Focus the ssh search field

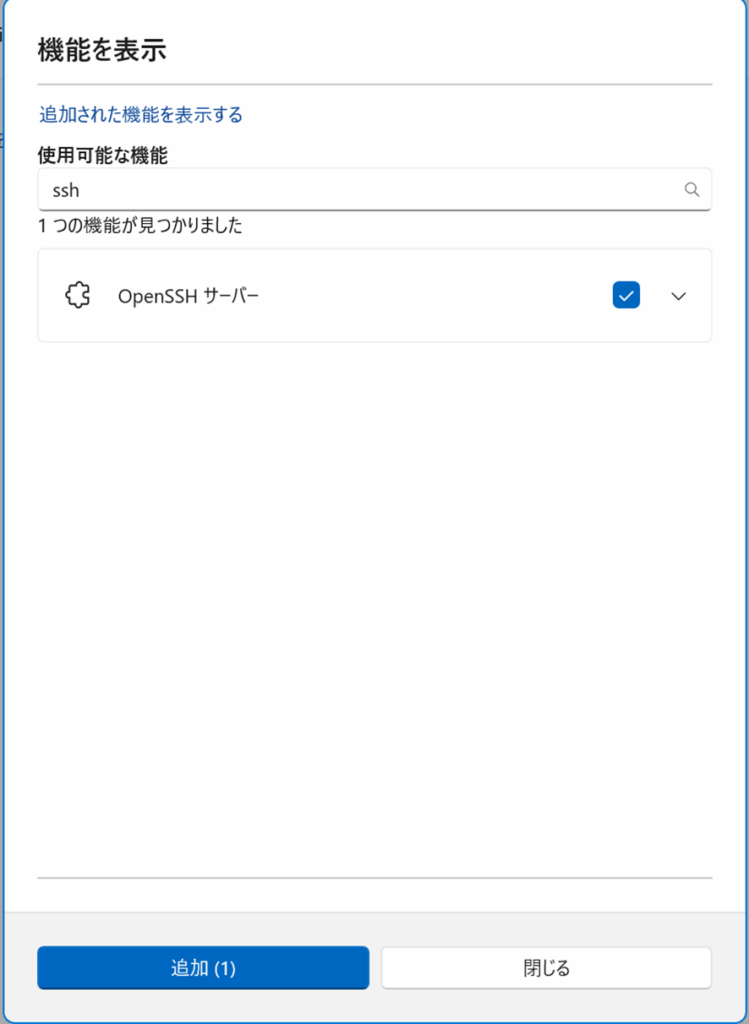pos(374,190)
